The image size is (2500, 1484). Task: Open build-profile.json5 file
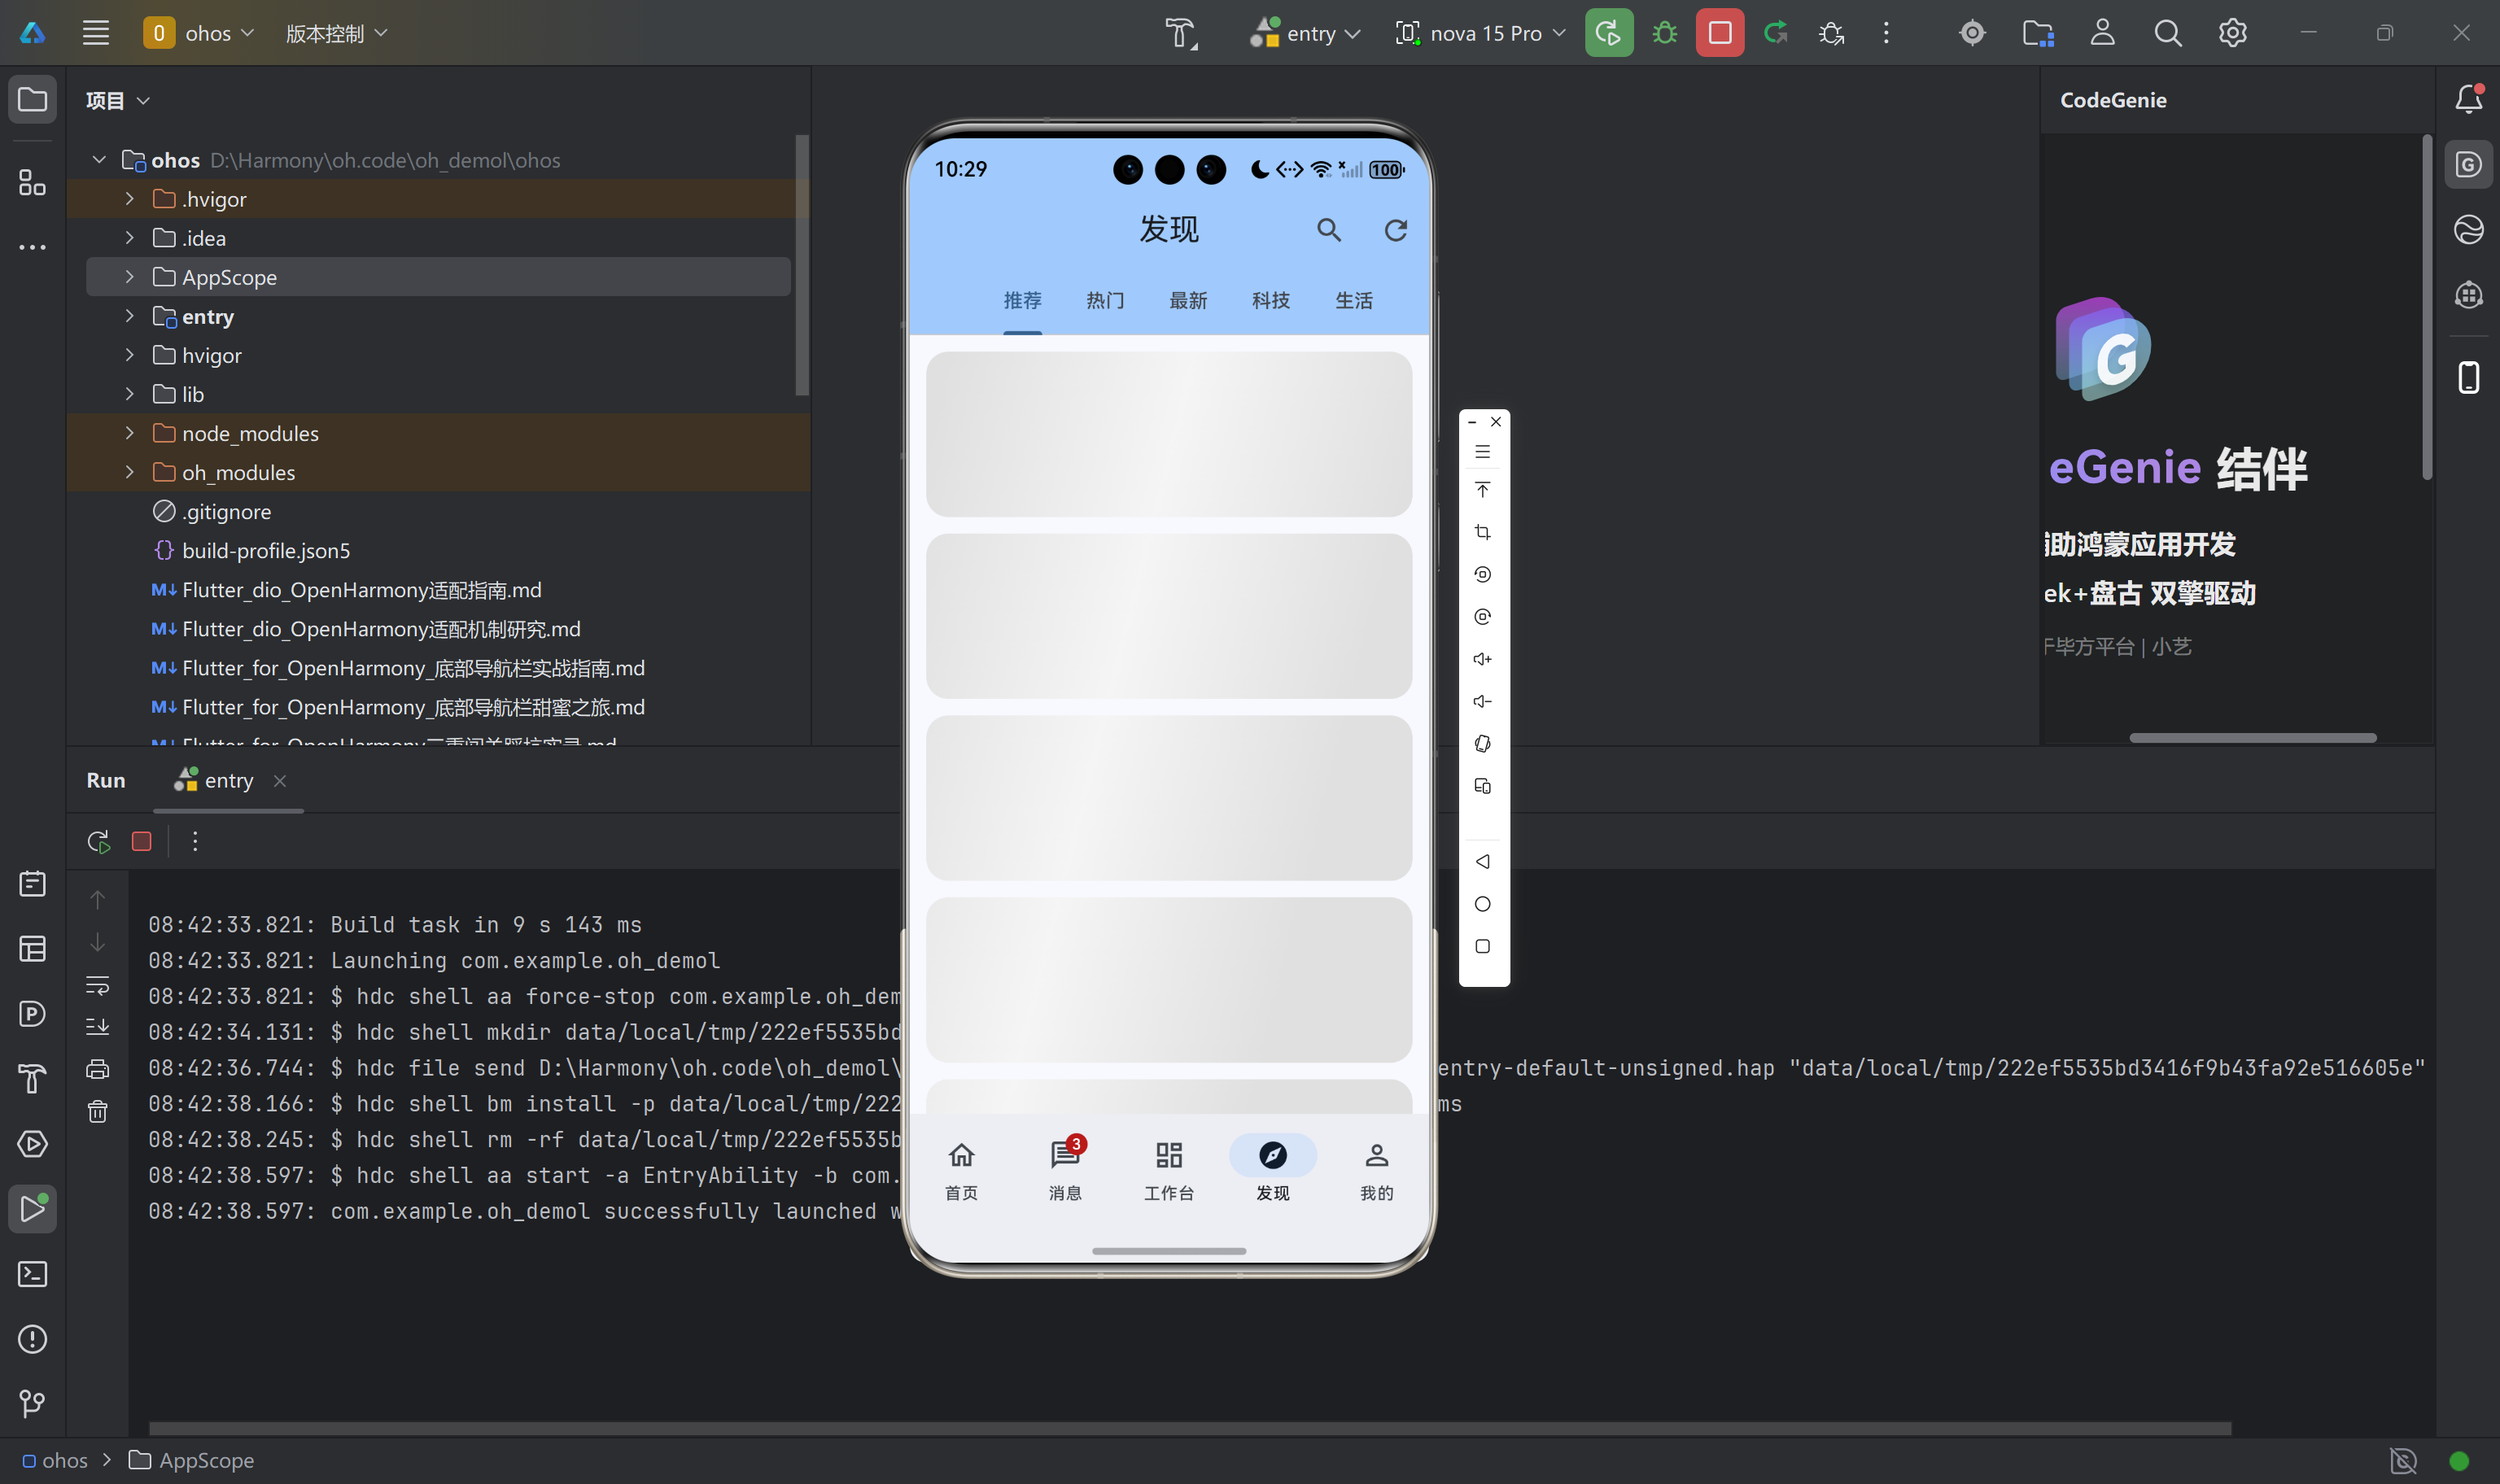tap(266, 551)
